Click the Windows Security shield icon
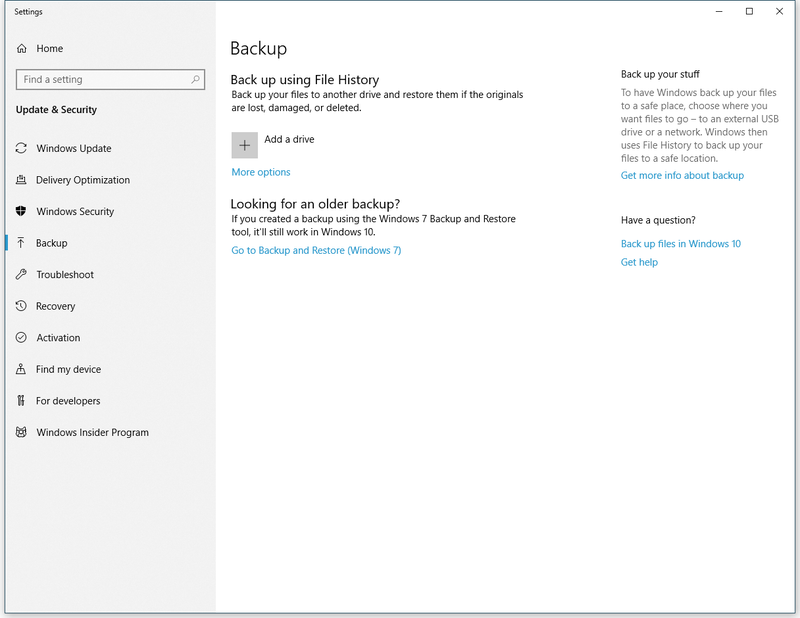This screenshot has height=618, width=800. point(21,211)
